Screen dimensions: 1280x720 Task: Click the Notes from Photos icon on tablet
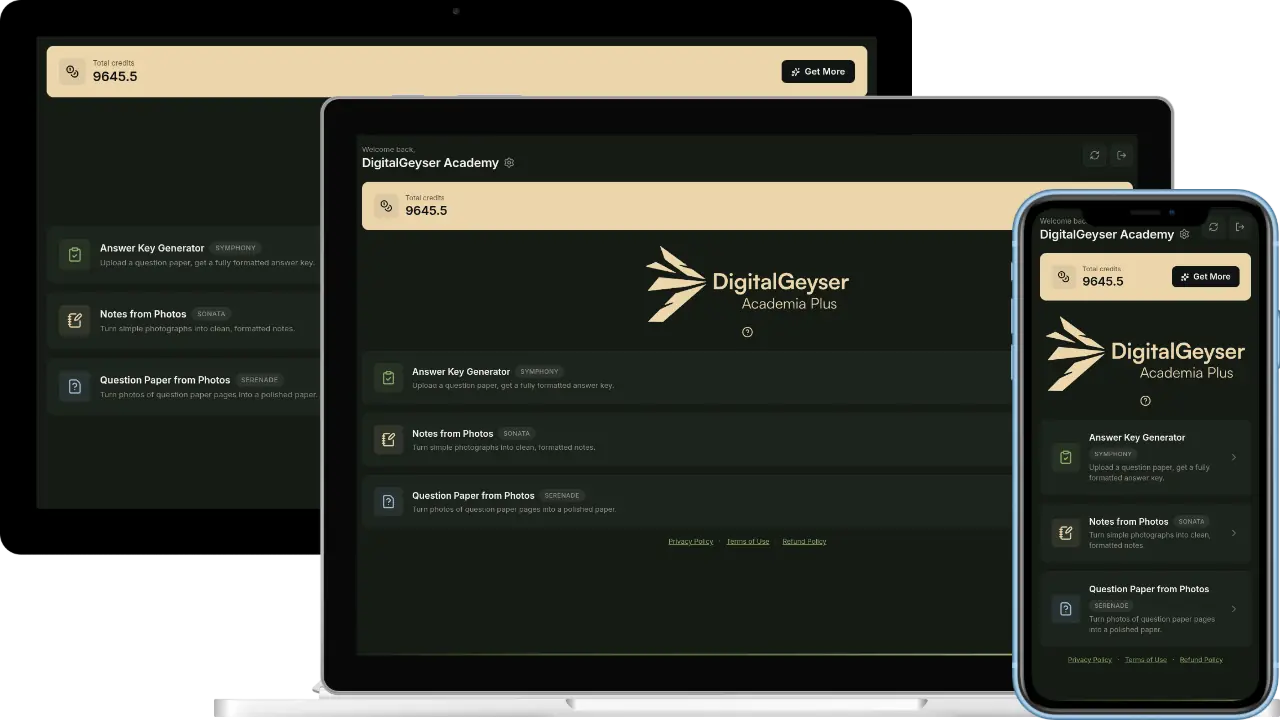tap(74, 320)
